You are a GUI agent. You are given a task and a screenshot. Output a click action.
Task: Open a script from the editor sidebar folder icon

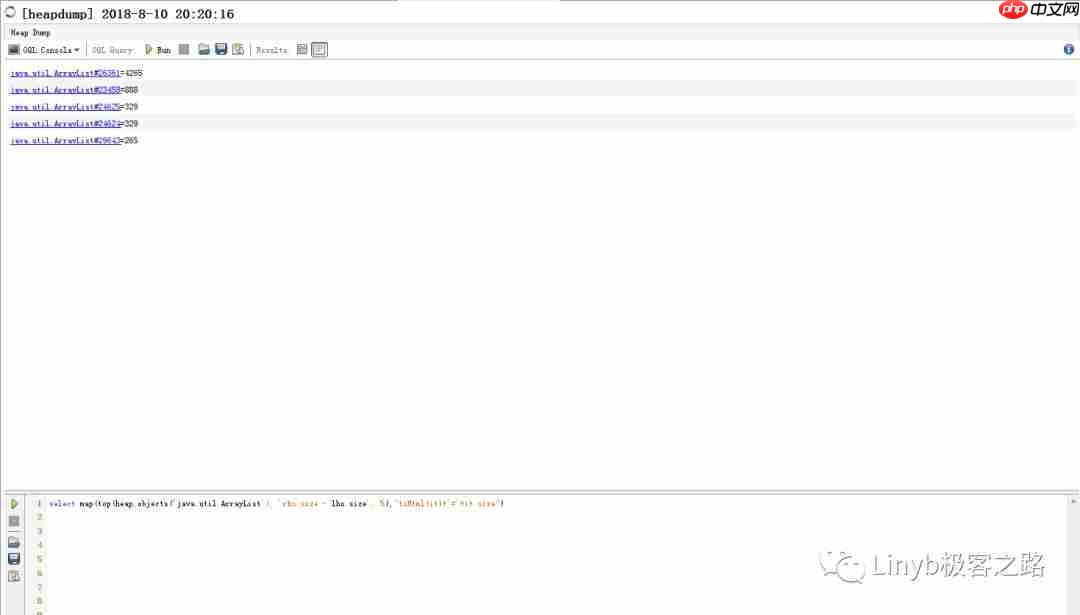point(14,541)
